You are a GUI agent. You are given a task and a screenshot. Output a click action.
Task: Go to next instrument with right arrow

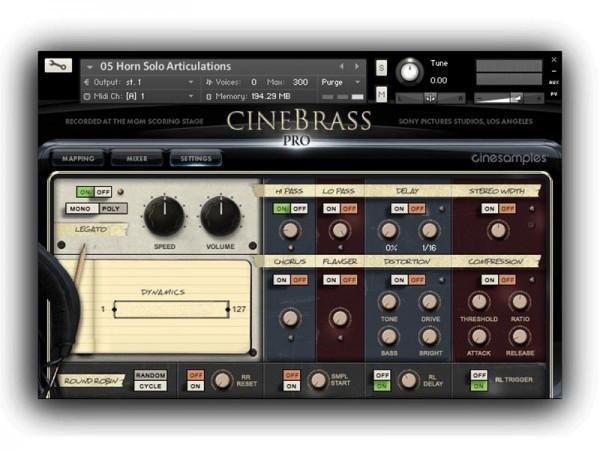[x=357, y=67]
